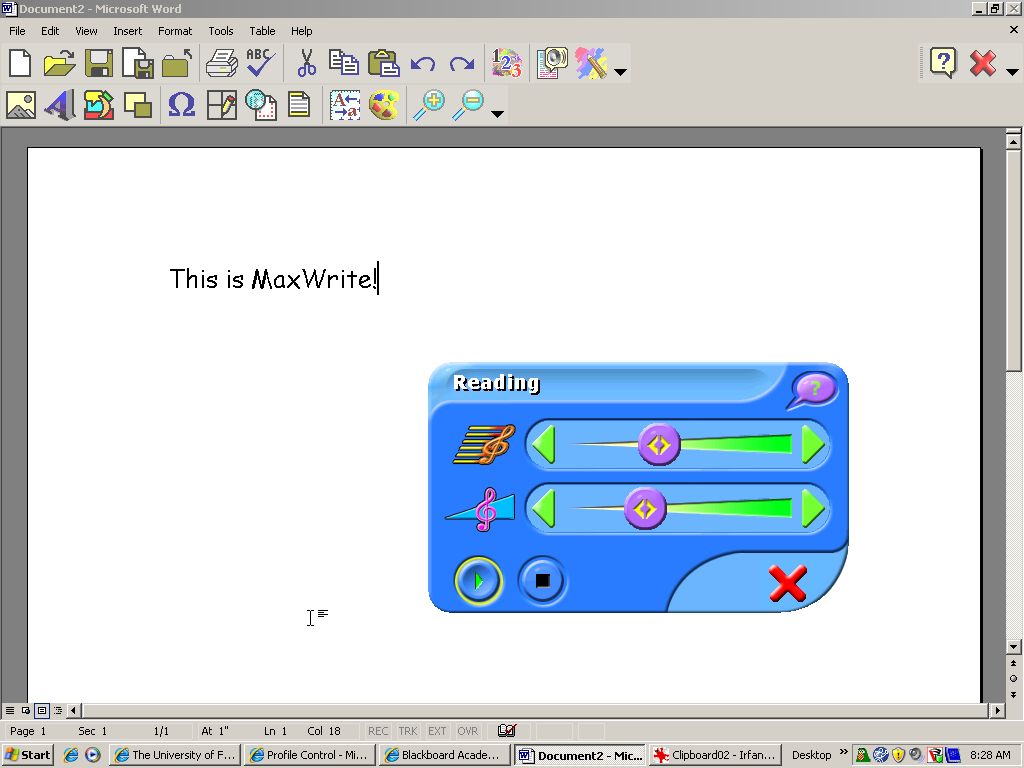Copy the selection
1024x768 pixels.
coord(344,64)
